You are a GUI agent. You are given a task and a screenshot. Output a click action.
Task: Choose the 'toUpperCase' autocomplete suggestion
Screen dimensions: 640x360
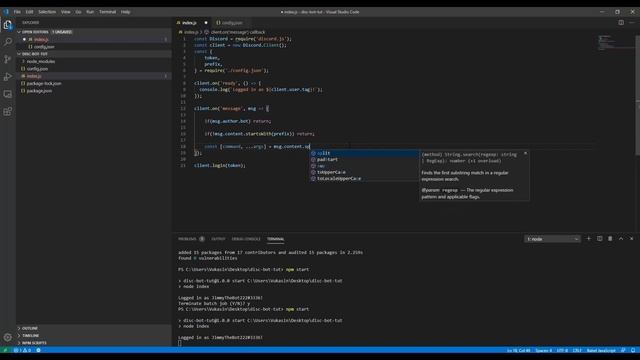click(x=364, y=172)
